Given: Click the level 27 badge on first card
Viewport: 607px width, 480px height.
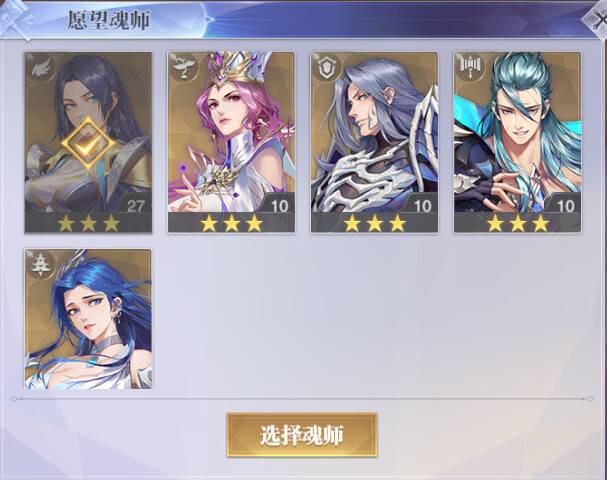Looking at the screenshot, I should point(135,205).
